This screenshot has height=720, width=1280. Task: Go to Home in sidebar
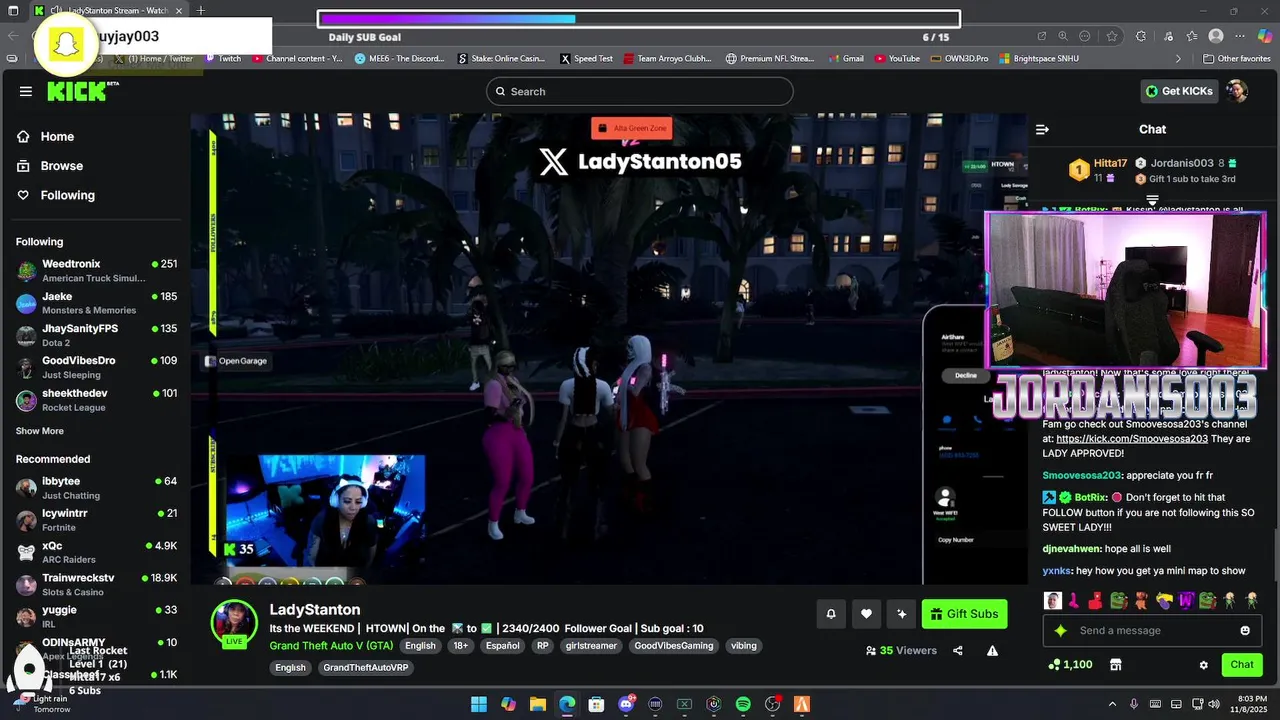click(x=45, y=137)
